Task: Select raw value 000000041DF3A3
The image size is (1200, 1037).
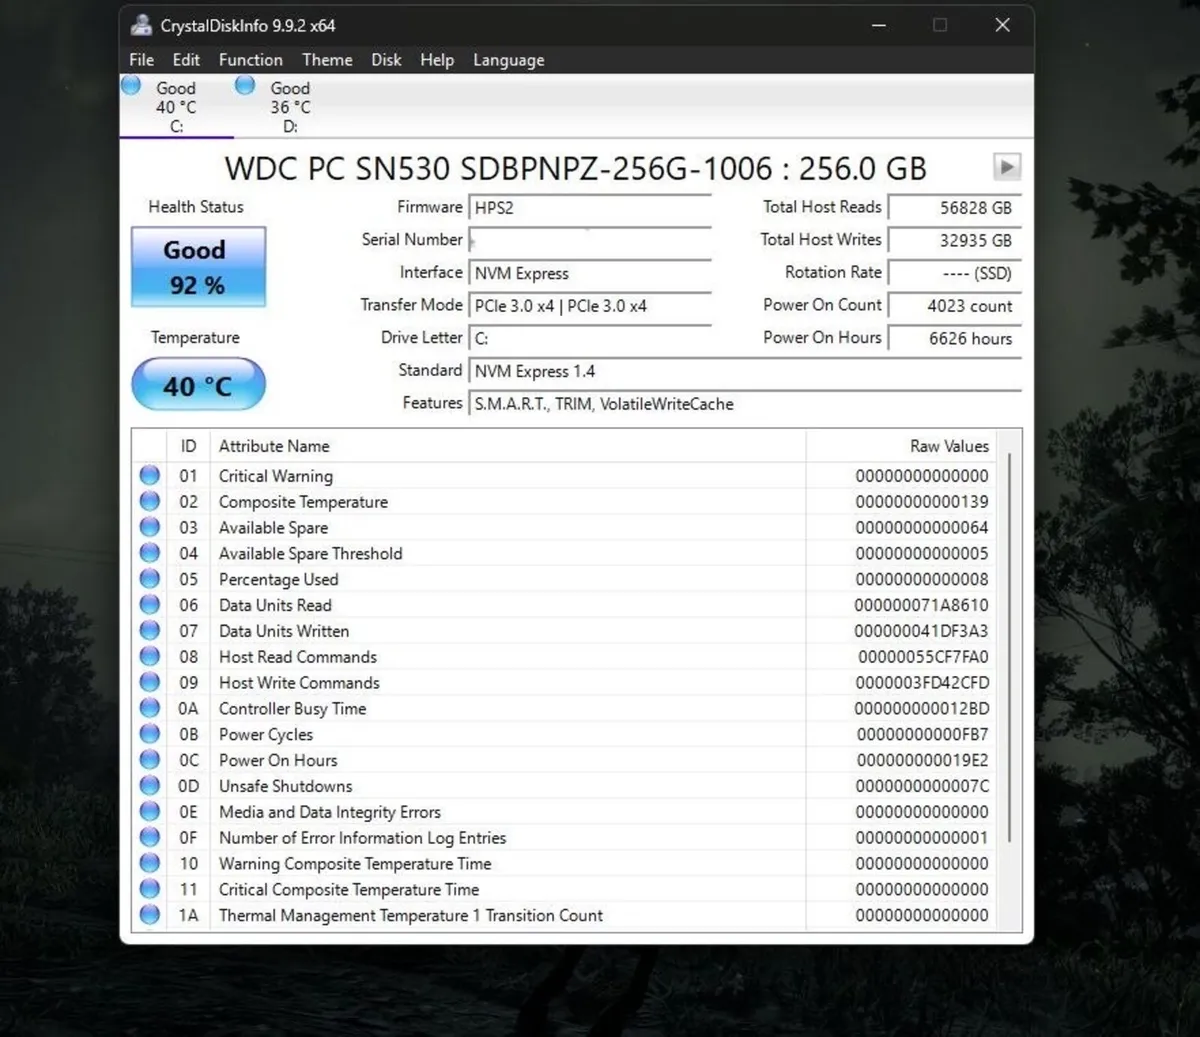Action: (x=921, y=631)
